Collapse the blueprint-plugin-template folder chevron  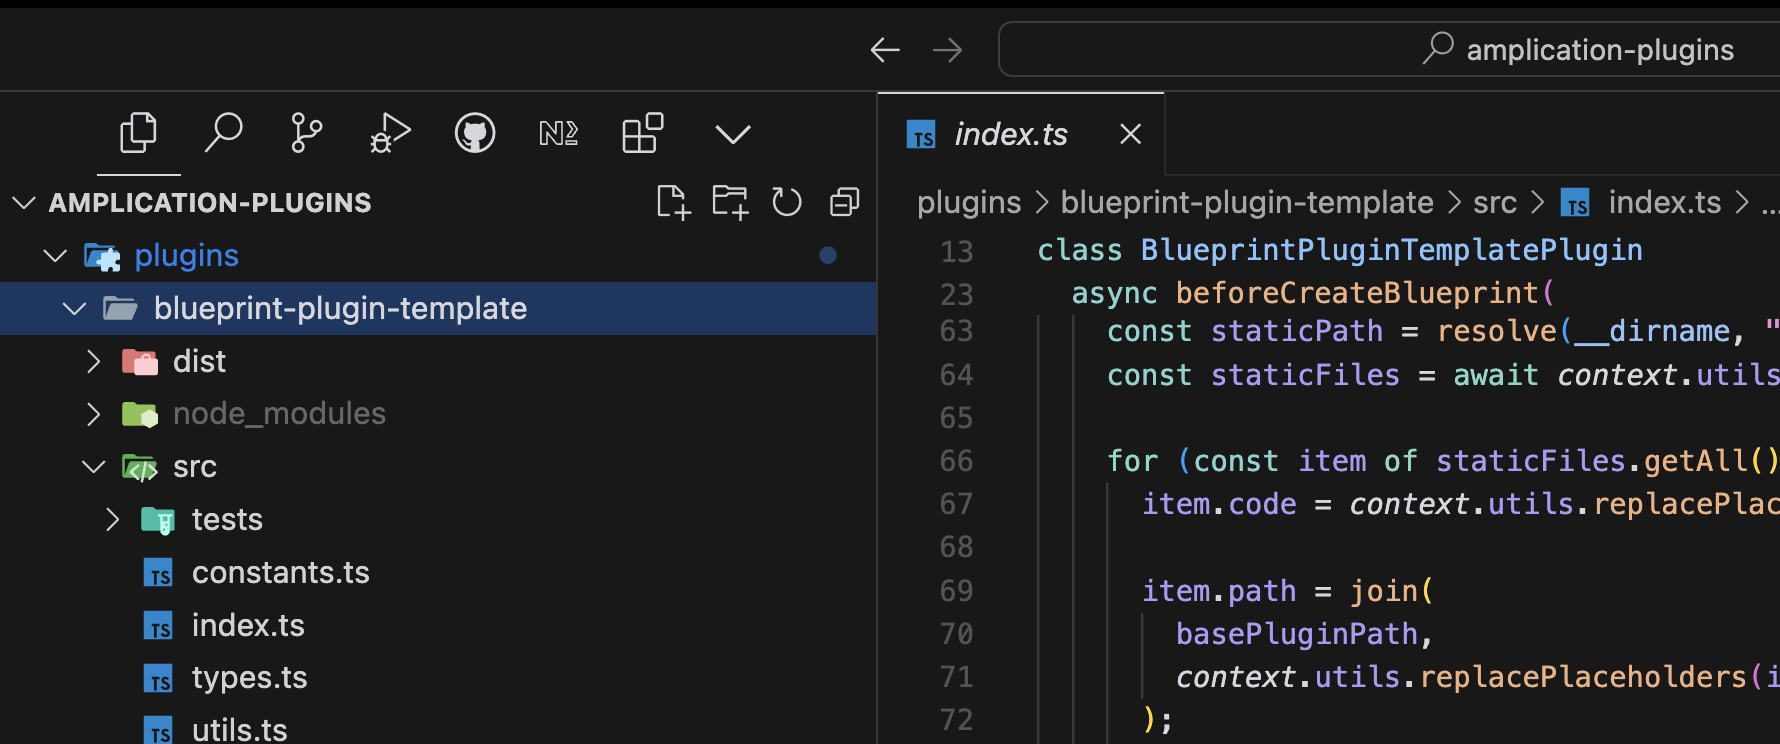click(75, 309)
